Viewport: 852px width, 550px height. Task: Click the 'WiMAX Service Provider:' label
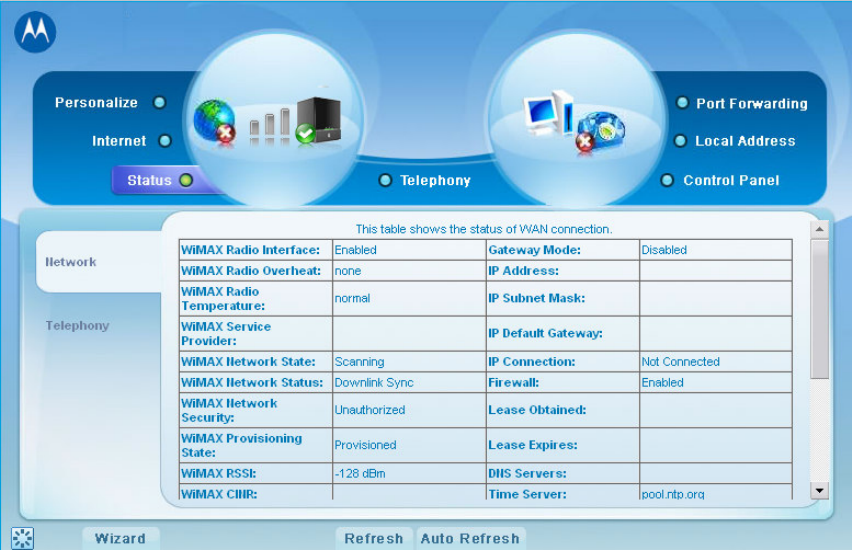226,334
